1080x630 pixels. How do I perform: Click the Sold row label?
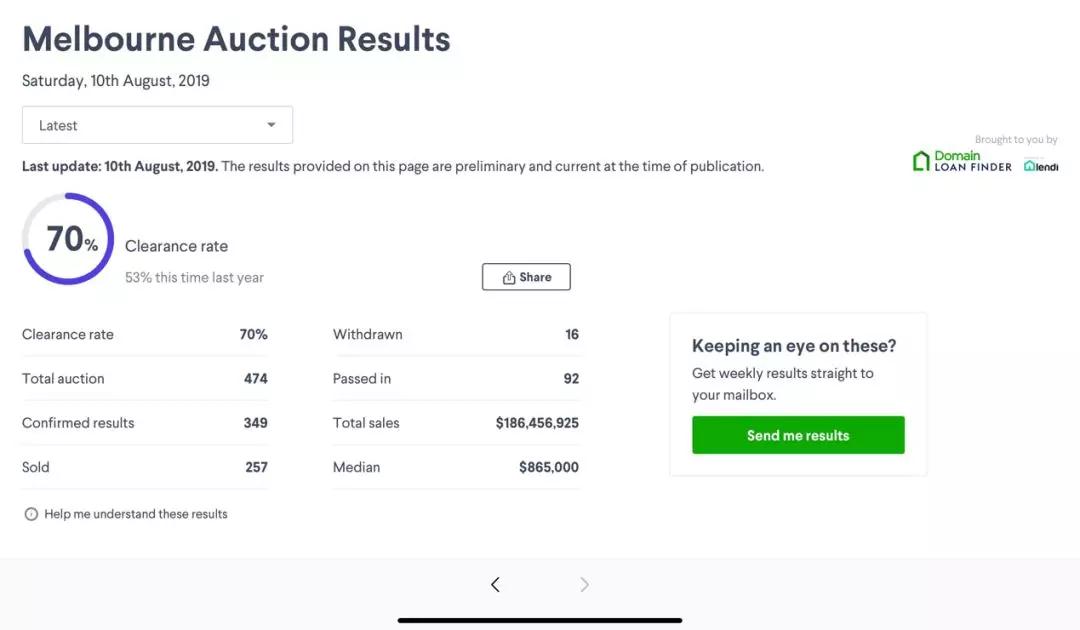(x=36, y=467)
